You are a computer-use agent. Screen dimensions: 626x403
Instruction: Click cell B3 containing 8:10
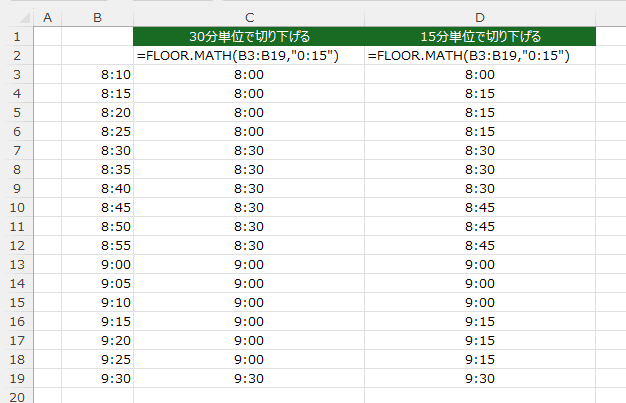97,75
